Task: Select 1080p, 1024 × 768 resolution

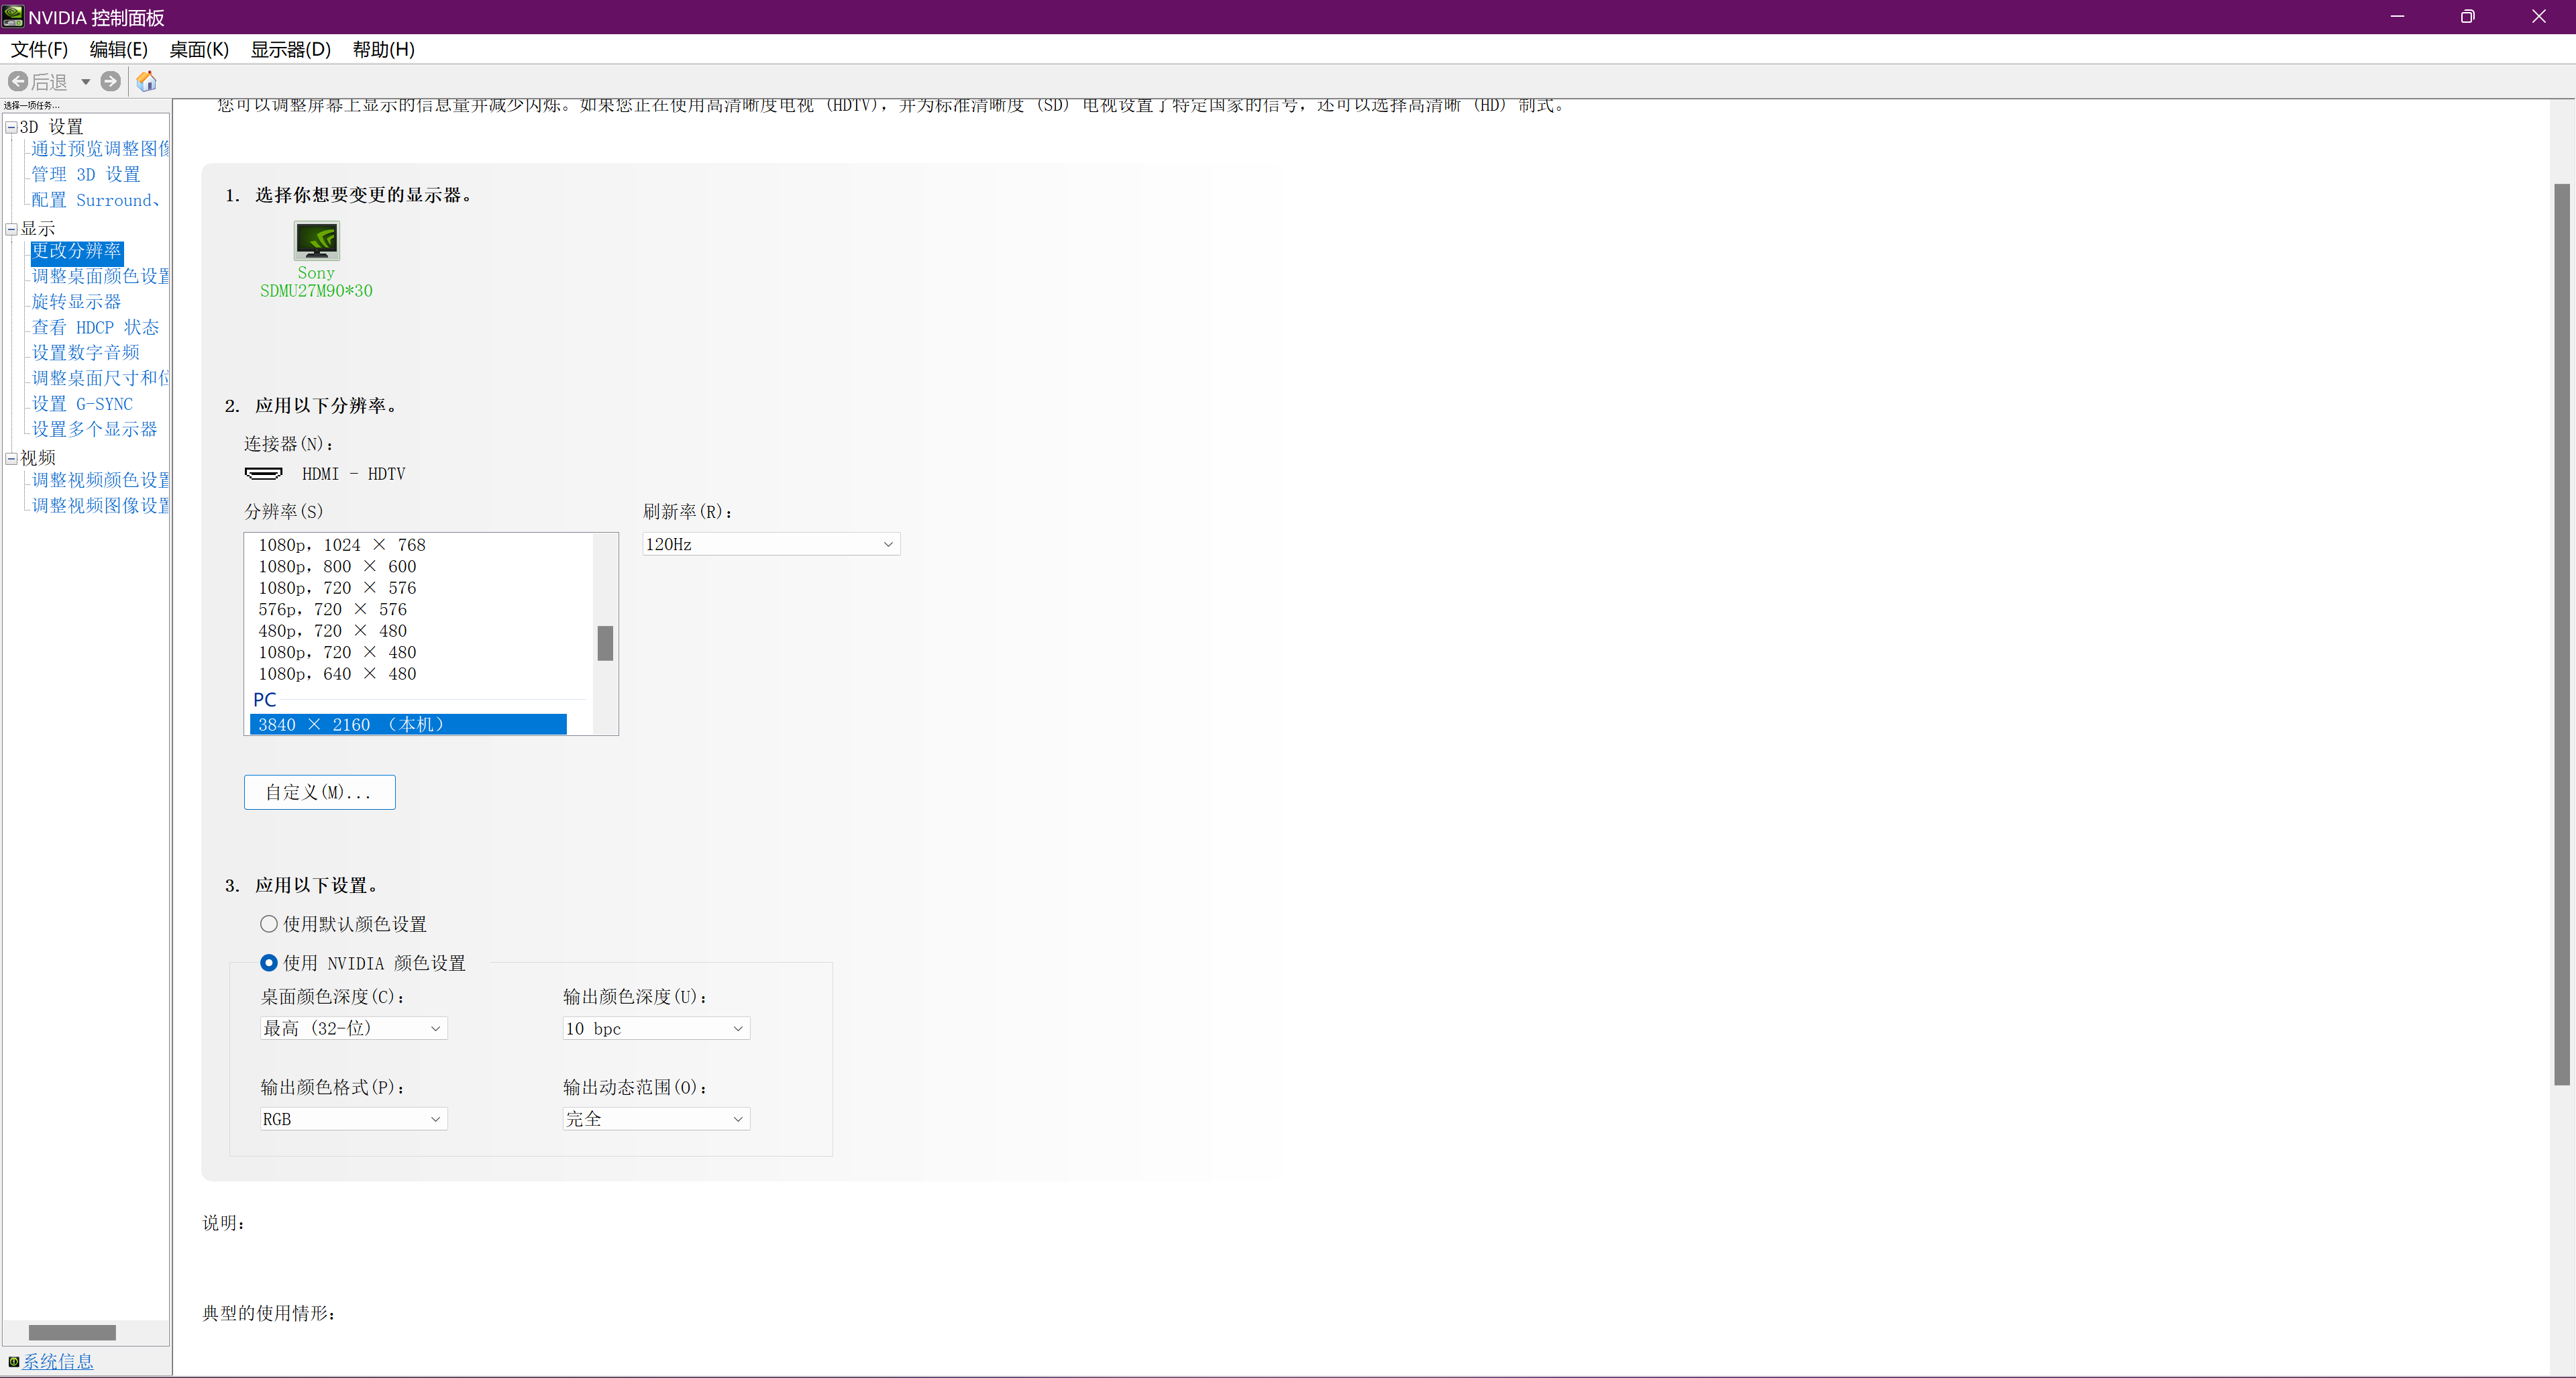Action: click(342, 545)
